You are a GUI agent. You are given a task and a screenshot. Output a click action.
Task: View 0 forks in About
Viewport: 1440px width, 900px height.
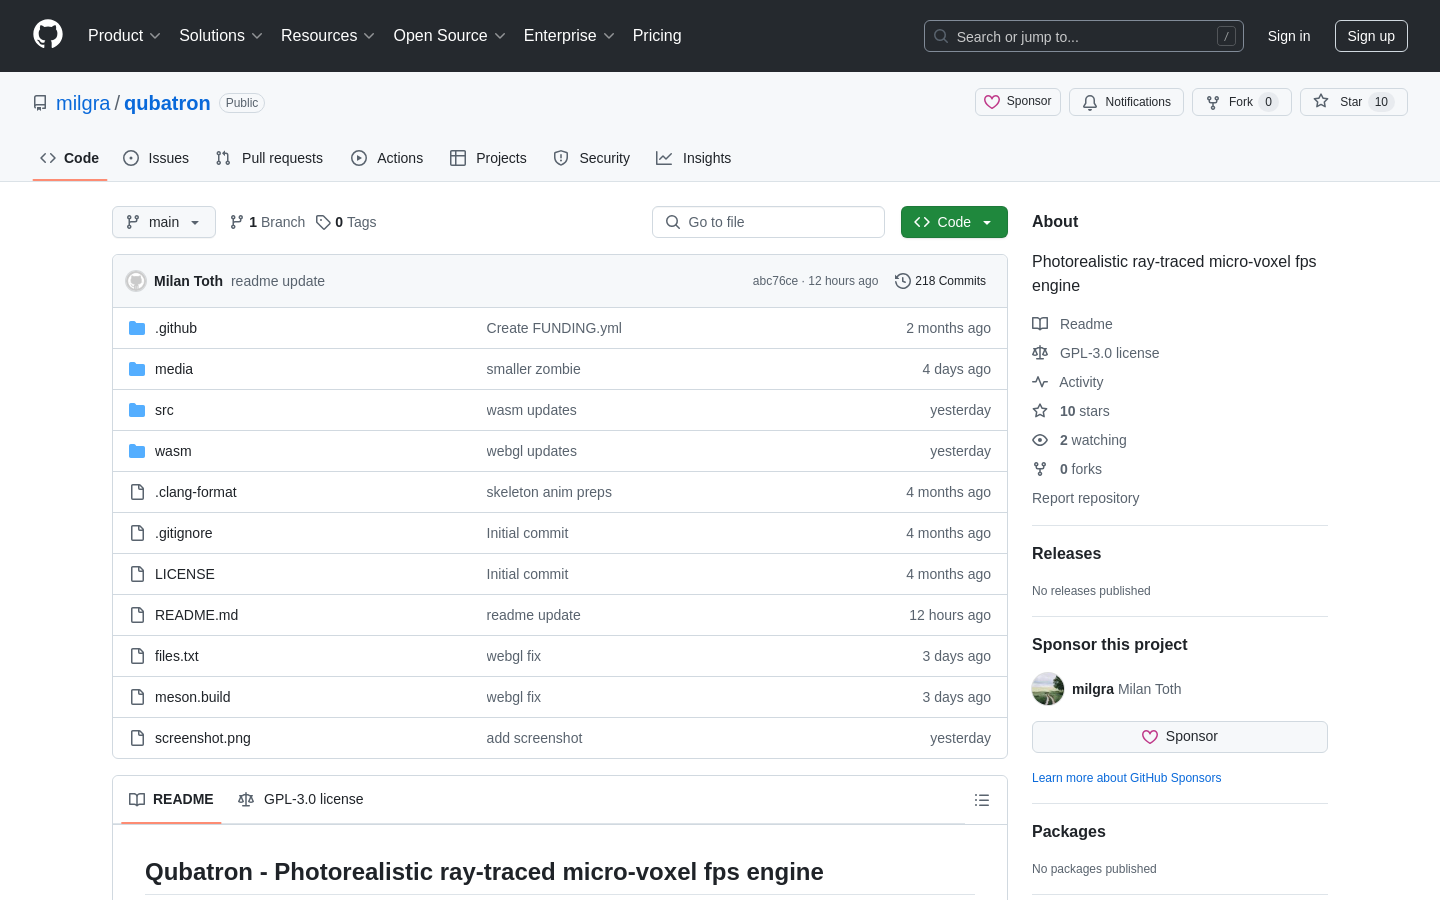1067,469
